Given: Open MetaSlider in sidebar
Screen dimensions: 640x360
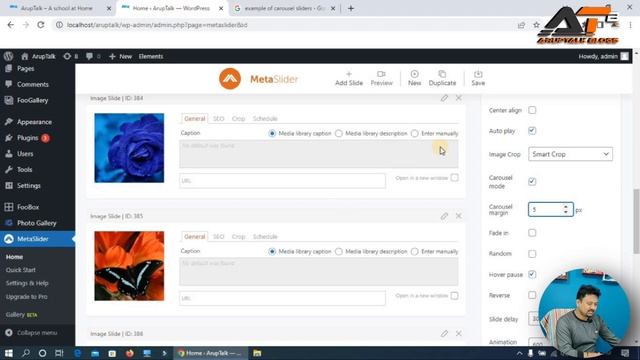Looking at the screenshot, I should pos(33,239).
